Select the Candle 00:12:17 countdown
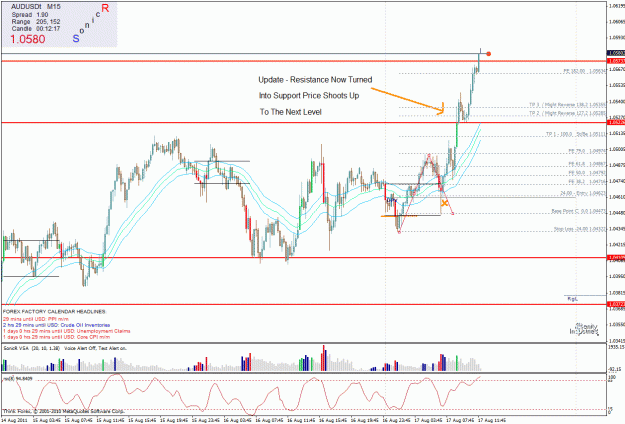The width and height of the screenshot is (625, 424). [x=35, y=29]
